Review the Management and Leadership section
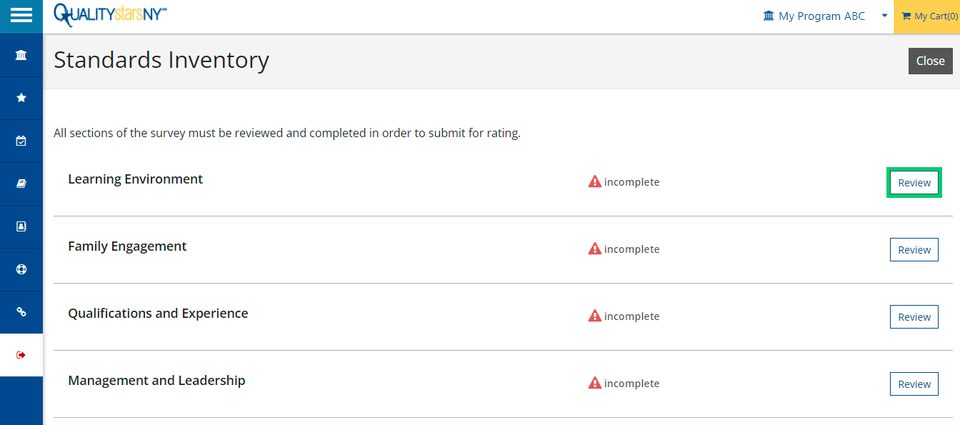960x425 pixels. click(x=914, y=384)
